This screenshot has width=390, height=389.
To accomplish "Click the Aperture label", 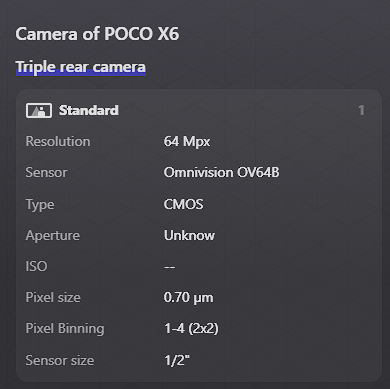I will pos(53,236).
